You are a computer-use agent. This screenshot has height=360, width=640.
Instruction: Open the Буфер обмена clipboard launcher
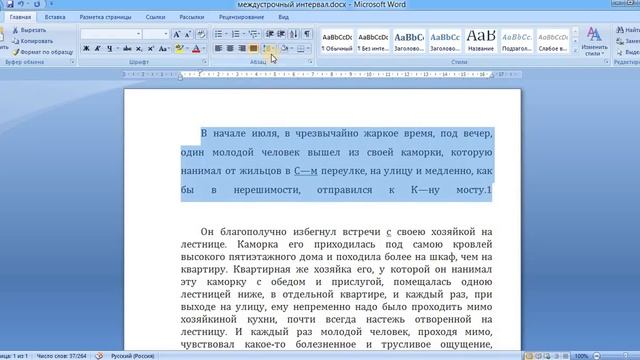pos(72,62)
